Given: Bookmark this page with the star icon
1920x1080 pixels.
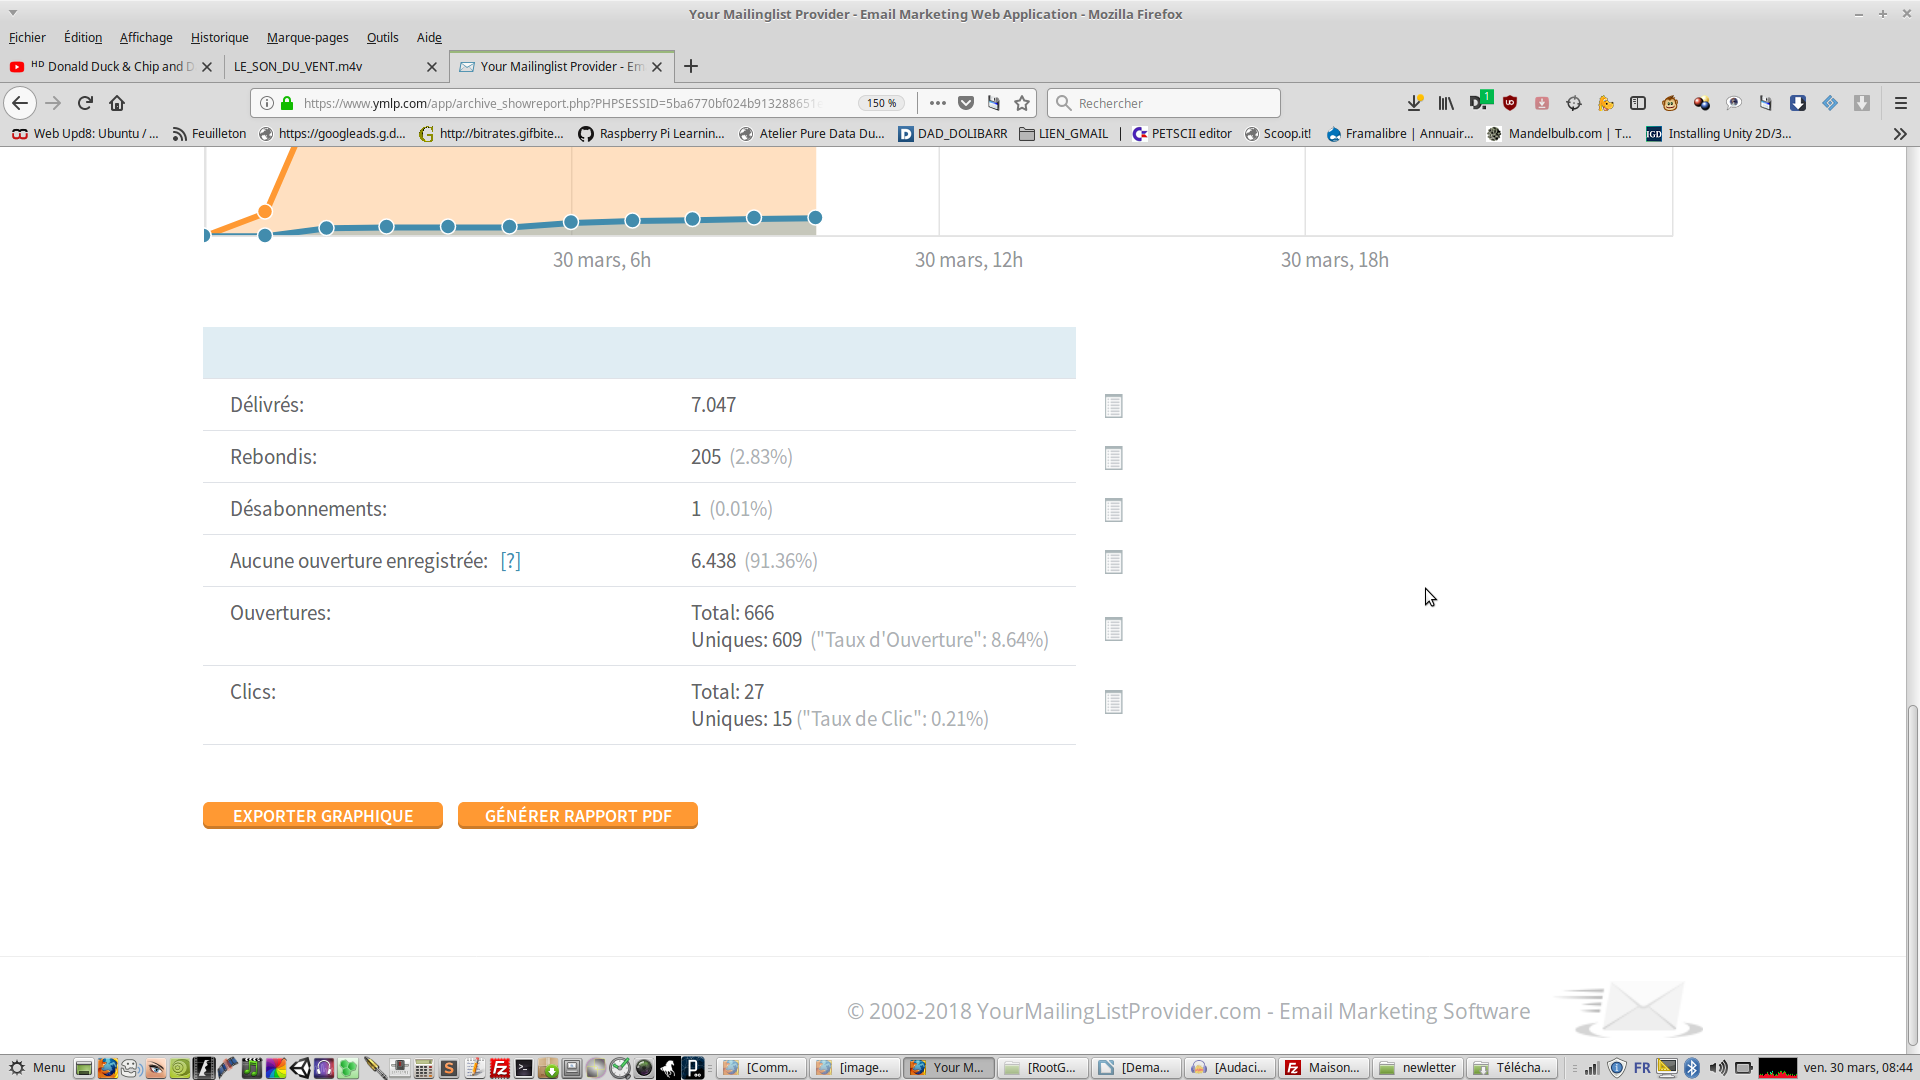Looking at the screenshot, I should [x=1022, y=103].
